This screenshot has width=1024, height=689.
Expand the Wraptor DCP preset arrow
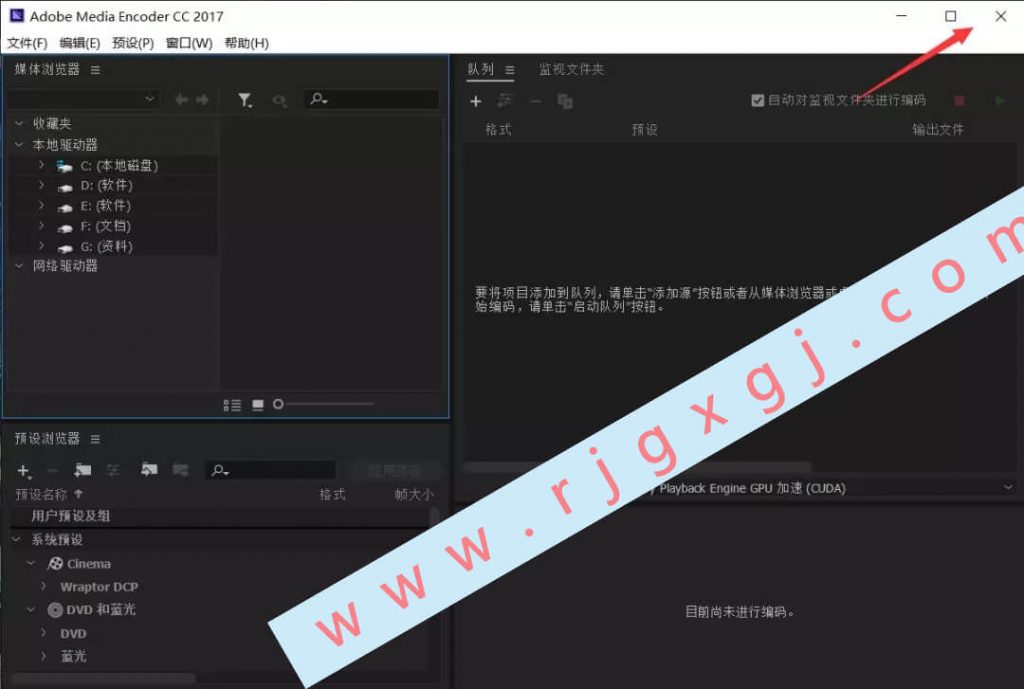(x=44, y=586)
